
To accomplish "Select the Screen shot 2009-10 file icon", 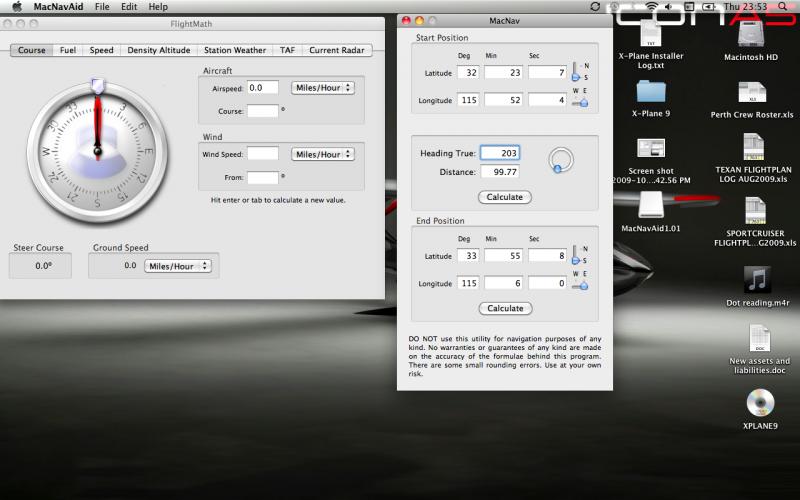I will (x=651, y=149).
